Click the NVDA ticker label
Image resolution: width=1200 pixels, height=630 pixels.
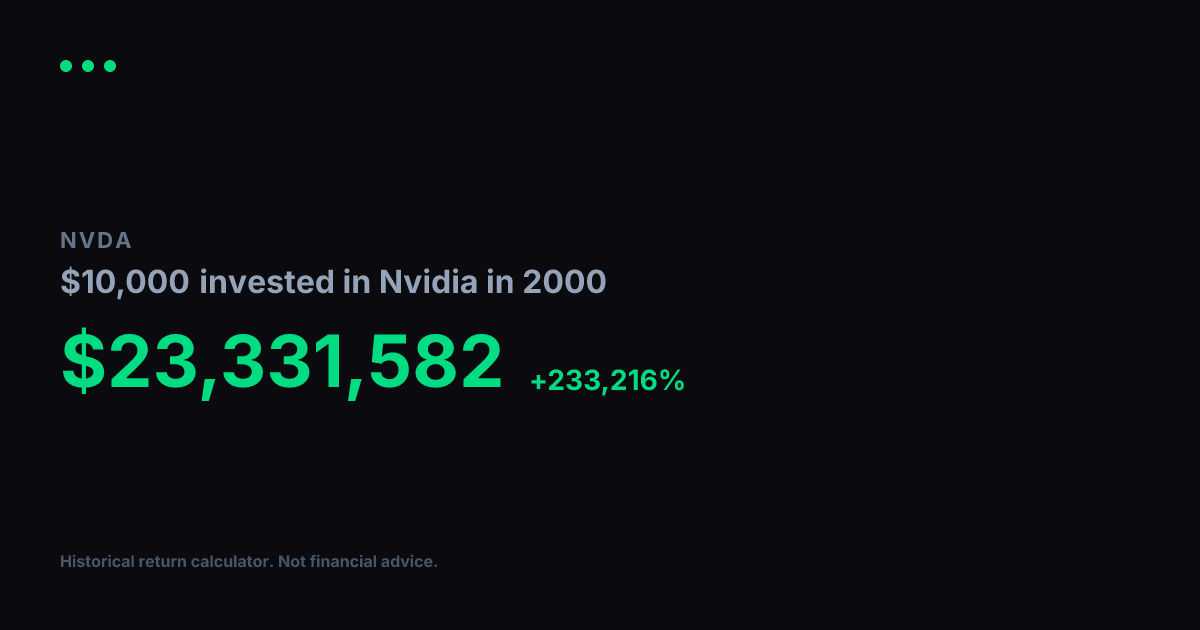tap(96, 240)
